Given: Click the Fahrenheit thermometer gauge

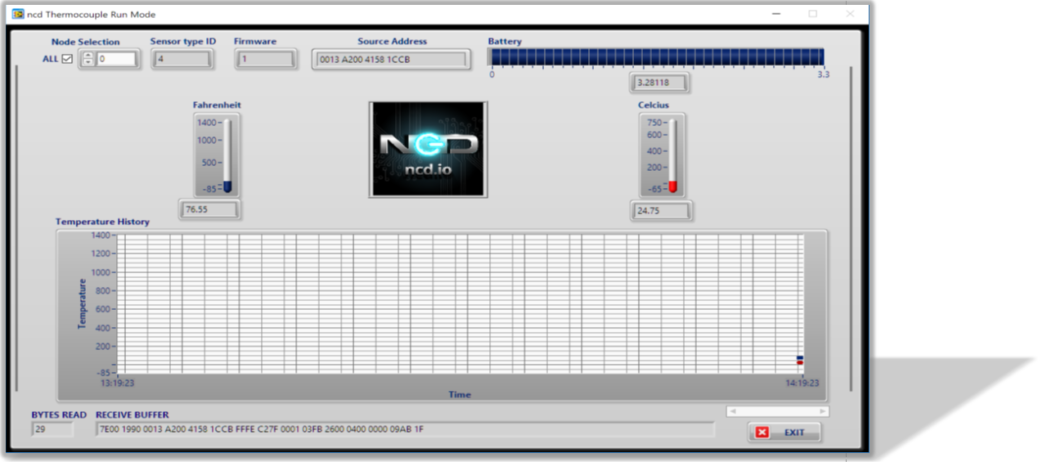Looking at the screenshot, I should pyautogui.click(x=227, y=155).
